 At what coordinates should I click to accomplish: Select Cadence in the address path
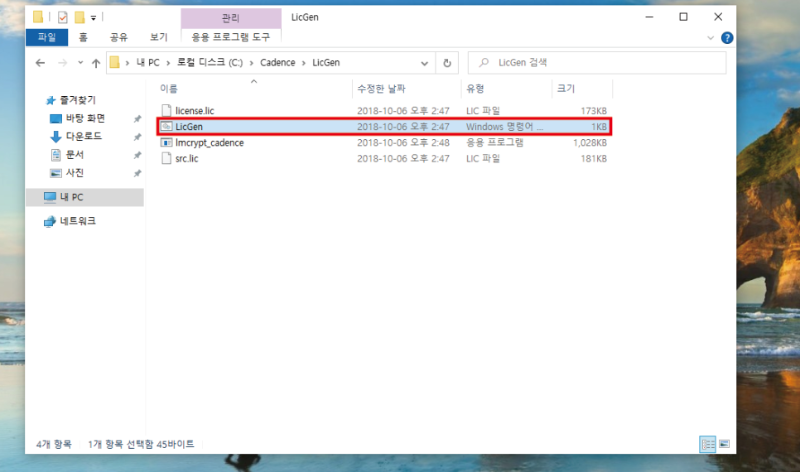278,63
